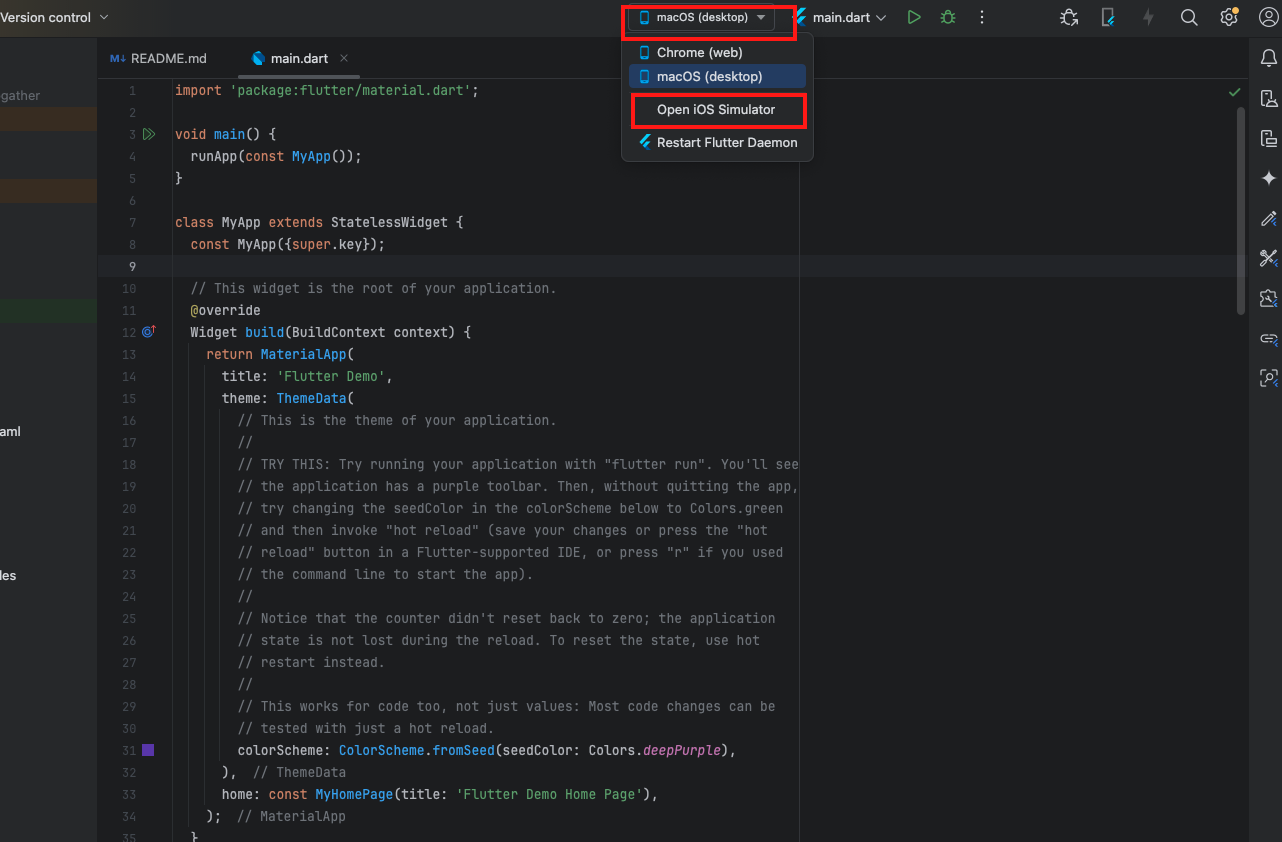Click the 'widget is the root' comment line
The height and width of the screenshot is (842, 1282).
[373, 288]
